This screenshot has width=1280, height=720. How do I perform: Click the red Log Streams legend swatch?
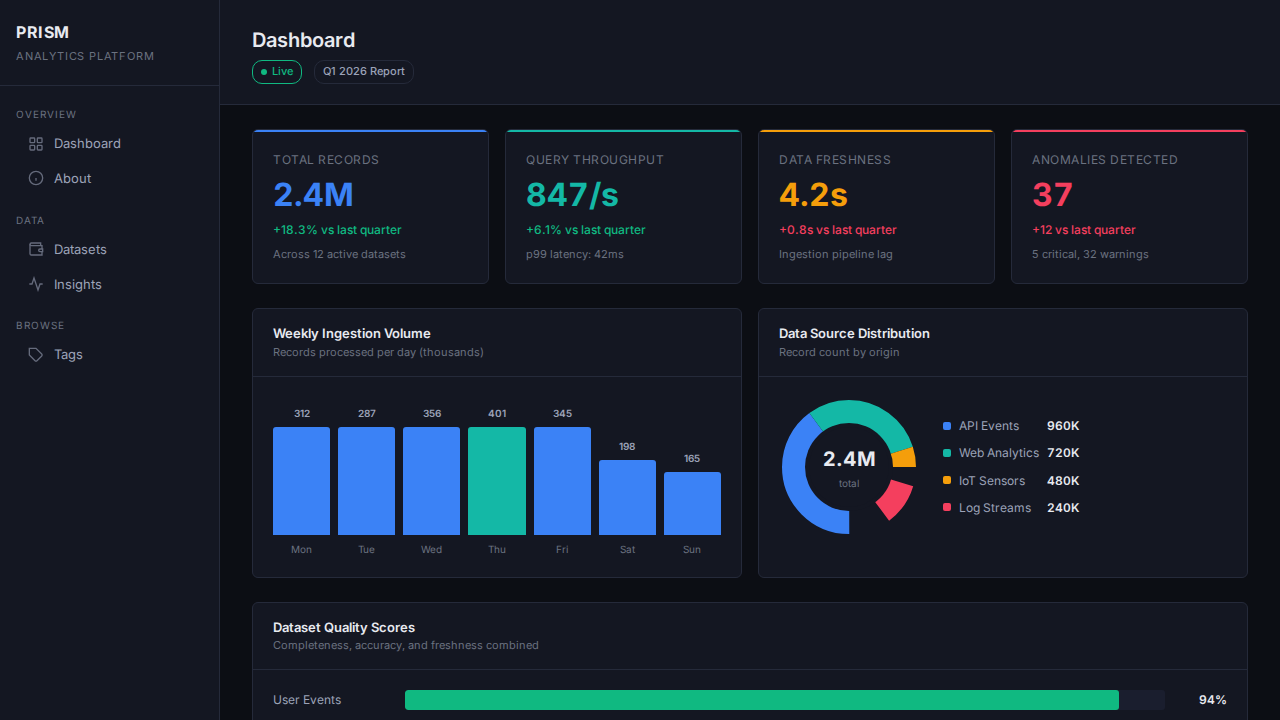click(x=947, y=508)
